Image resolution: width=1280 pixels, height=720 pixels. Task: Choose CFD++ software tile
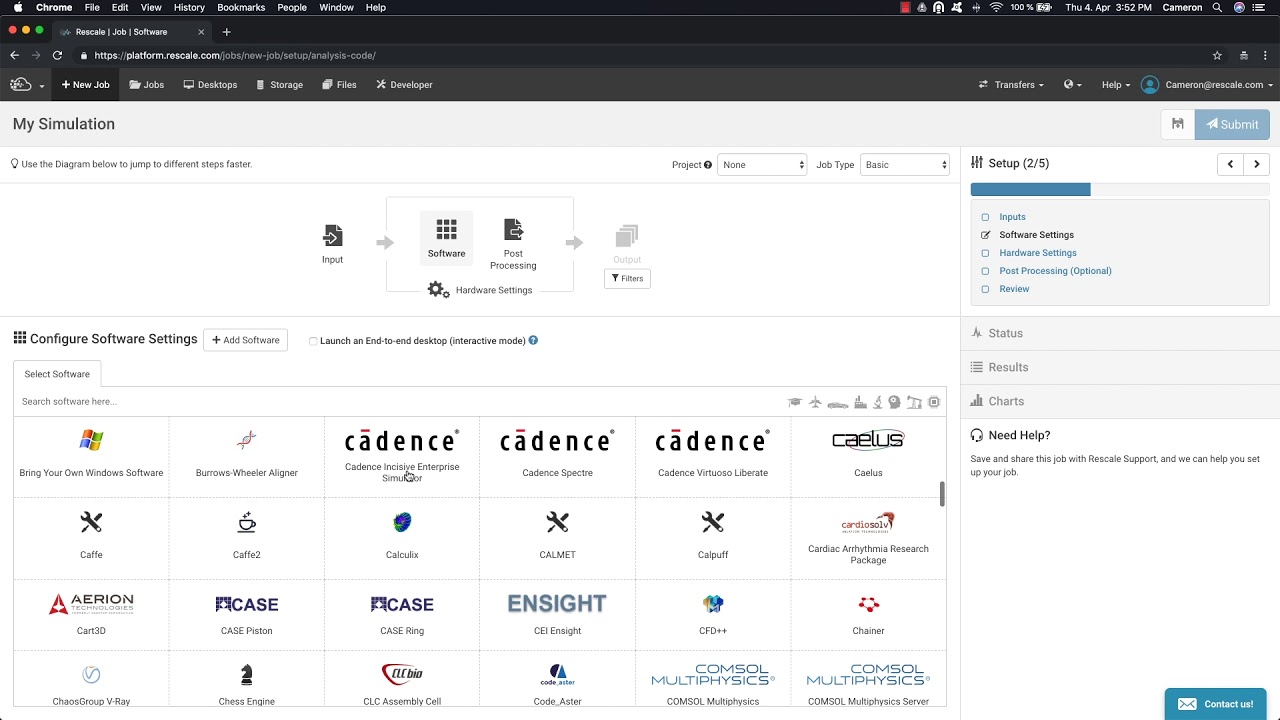tap(713, 614)
